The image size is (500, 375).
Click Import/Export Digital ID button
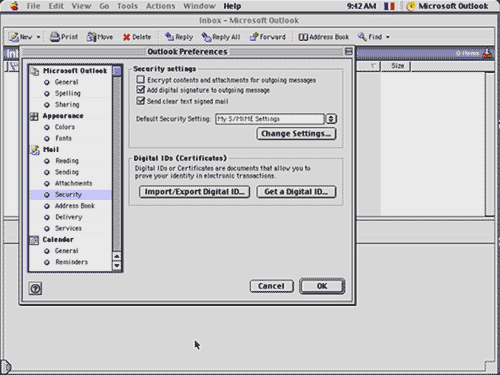[194, 192]
